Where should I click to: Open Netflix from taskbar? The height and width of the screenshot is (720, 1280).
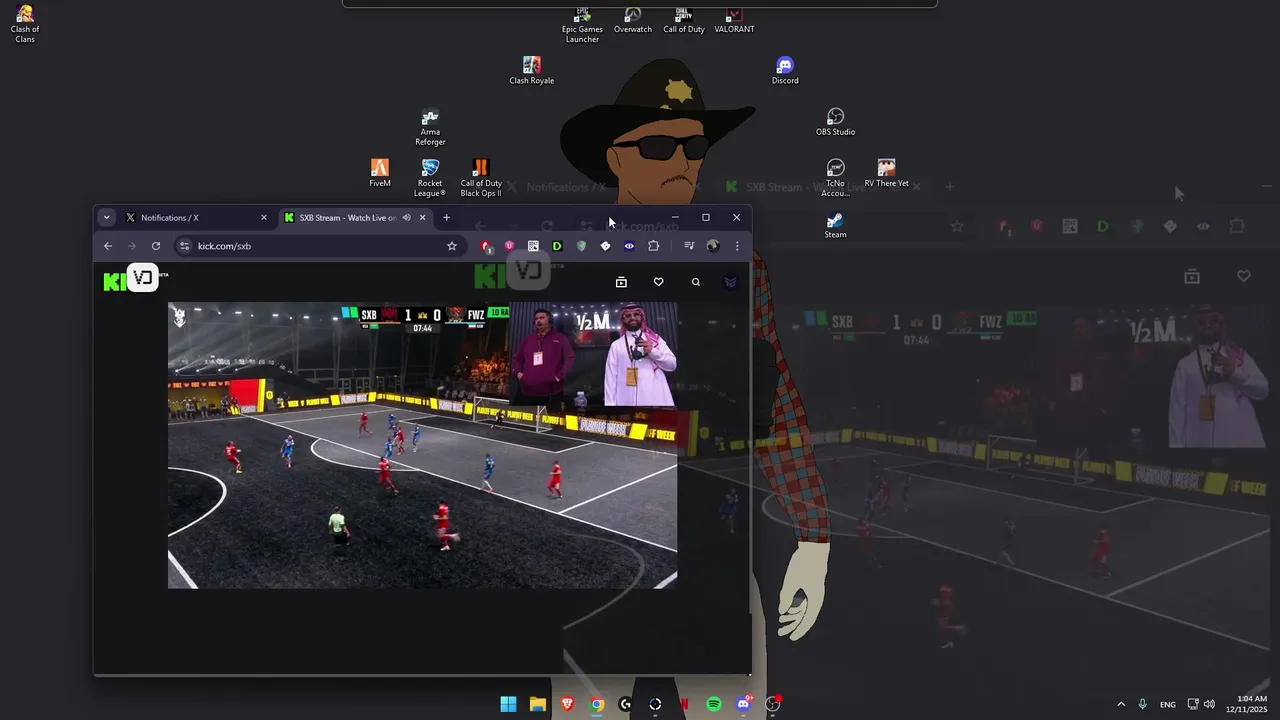[685, 704]
